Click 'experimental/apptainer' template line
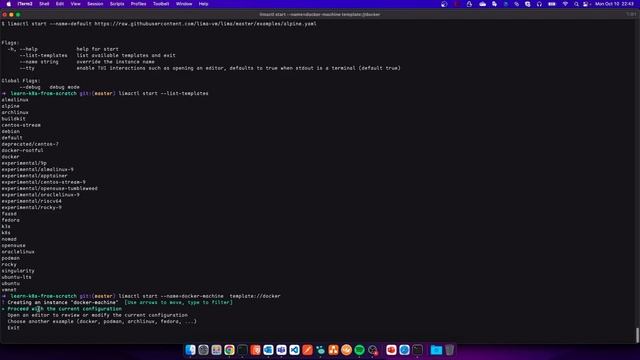 [34, 176]
